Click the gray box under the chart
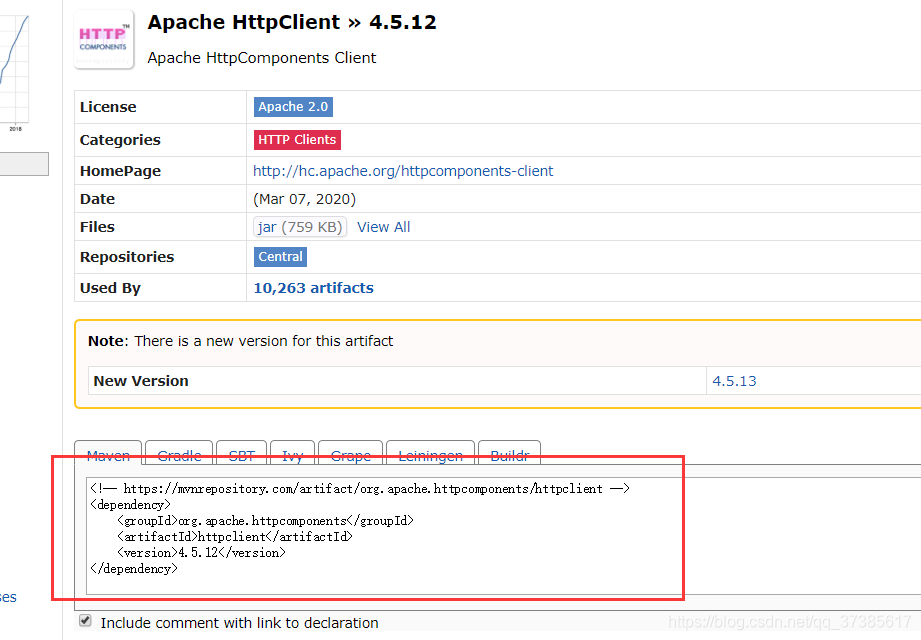The image size is (921, 640). click(24, 164)
